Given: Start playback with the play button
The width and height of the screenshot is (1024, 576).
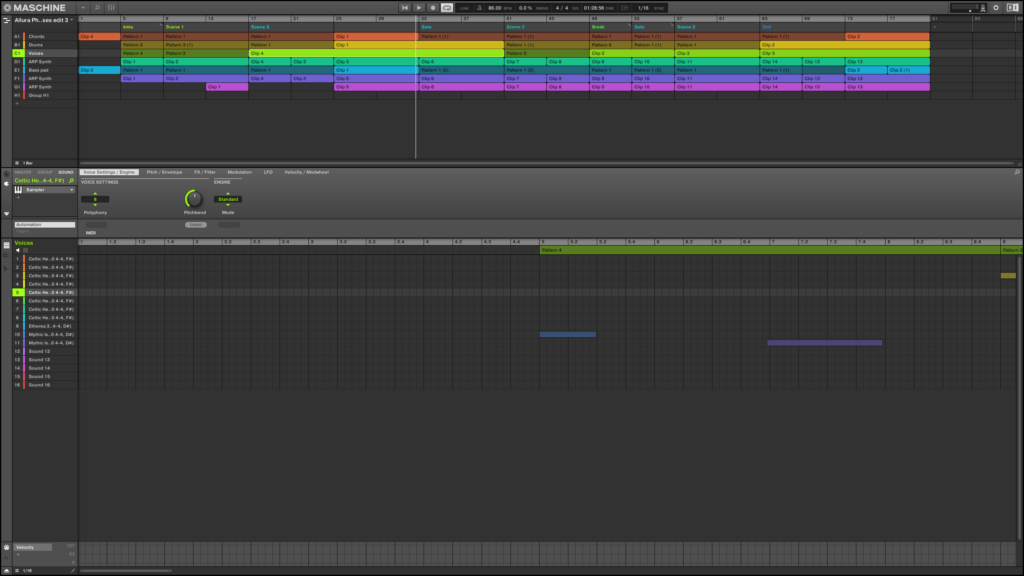Looking at the screenshot, I should tap(419, 8).
